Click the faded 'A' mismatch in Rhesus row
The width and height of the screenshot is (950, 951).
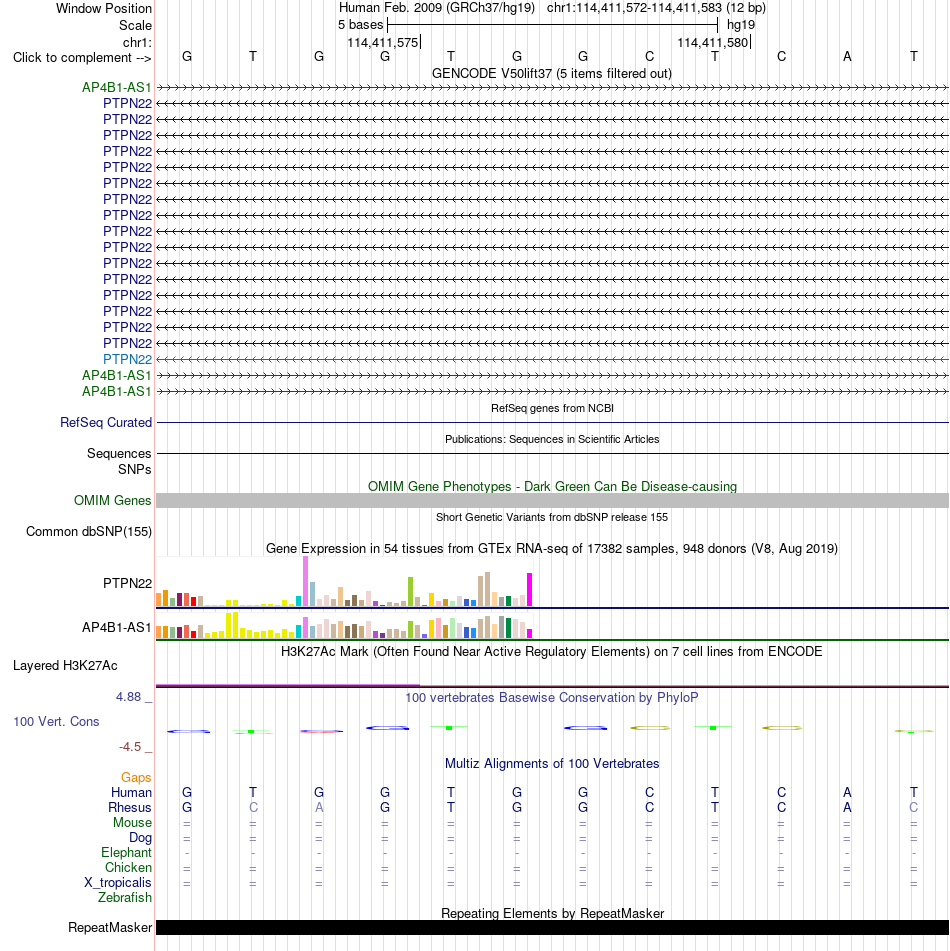coord(319,808)
